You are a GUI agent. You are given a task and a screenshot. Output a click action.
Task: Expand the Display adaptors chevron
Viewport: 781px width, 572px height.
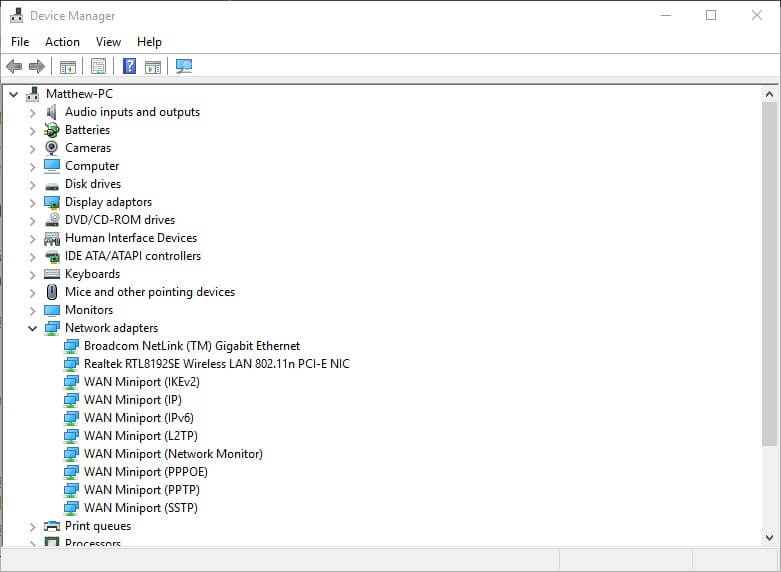[33, 202]
